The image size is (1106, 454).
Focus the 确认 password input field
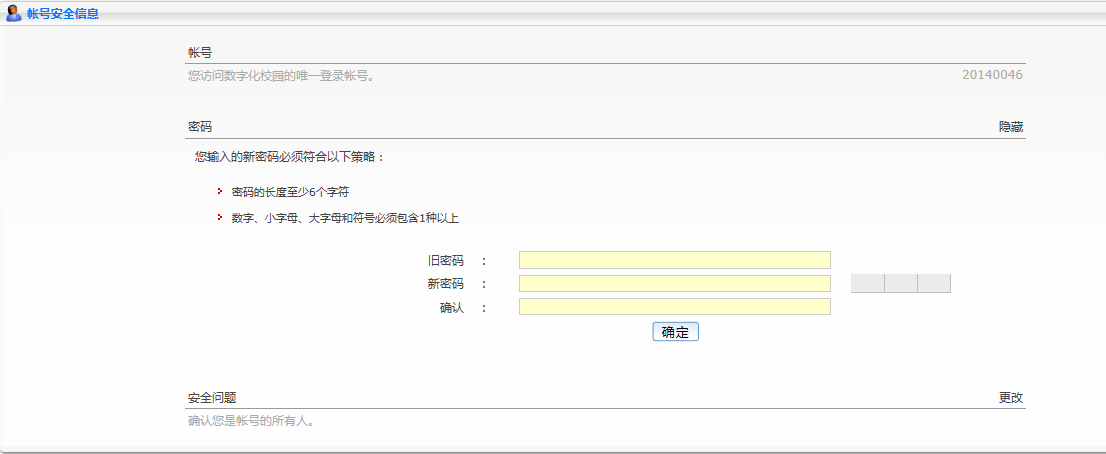tap(674, 306)
